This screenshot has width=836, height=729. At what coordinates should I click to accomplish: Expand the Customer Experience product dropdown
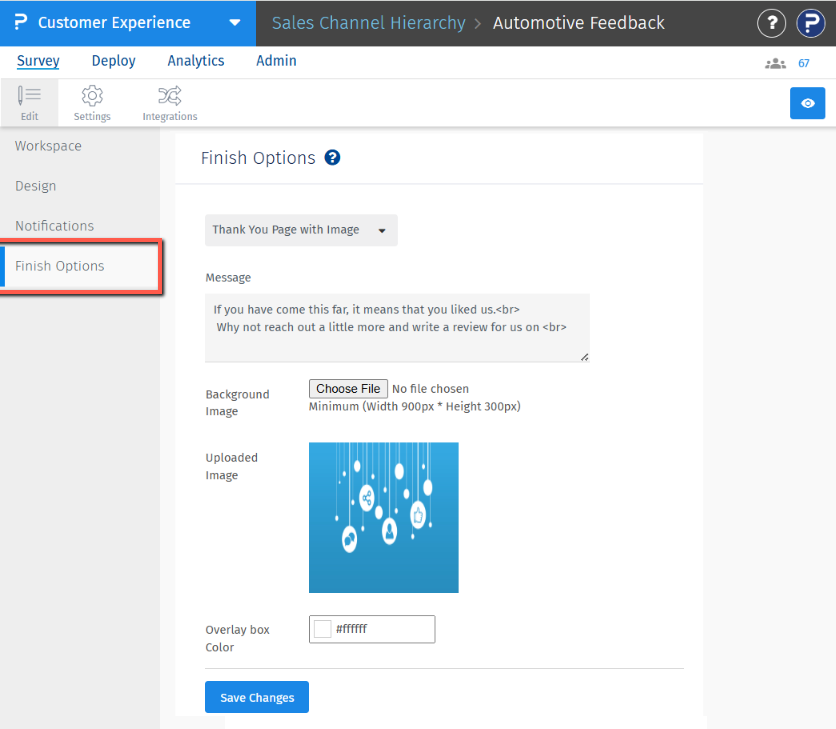pos(234,23)
